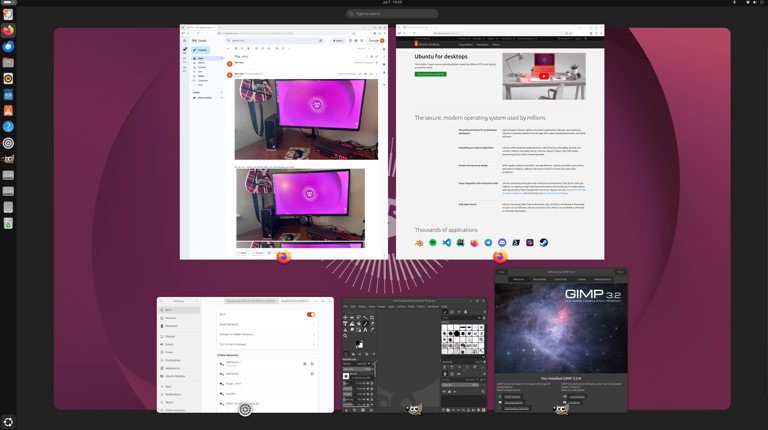Viewport: 768px width, 430px height.
Task: Click the Close button in the GIMP welcome dialog
Action: [x=620, y=272]
